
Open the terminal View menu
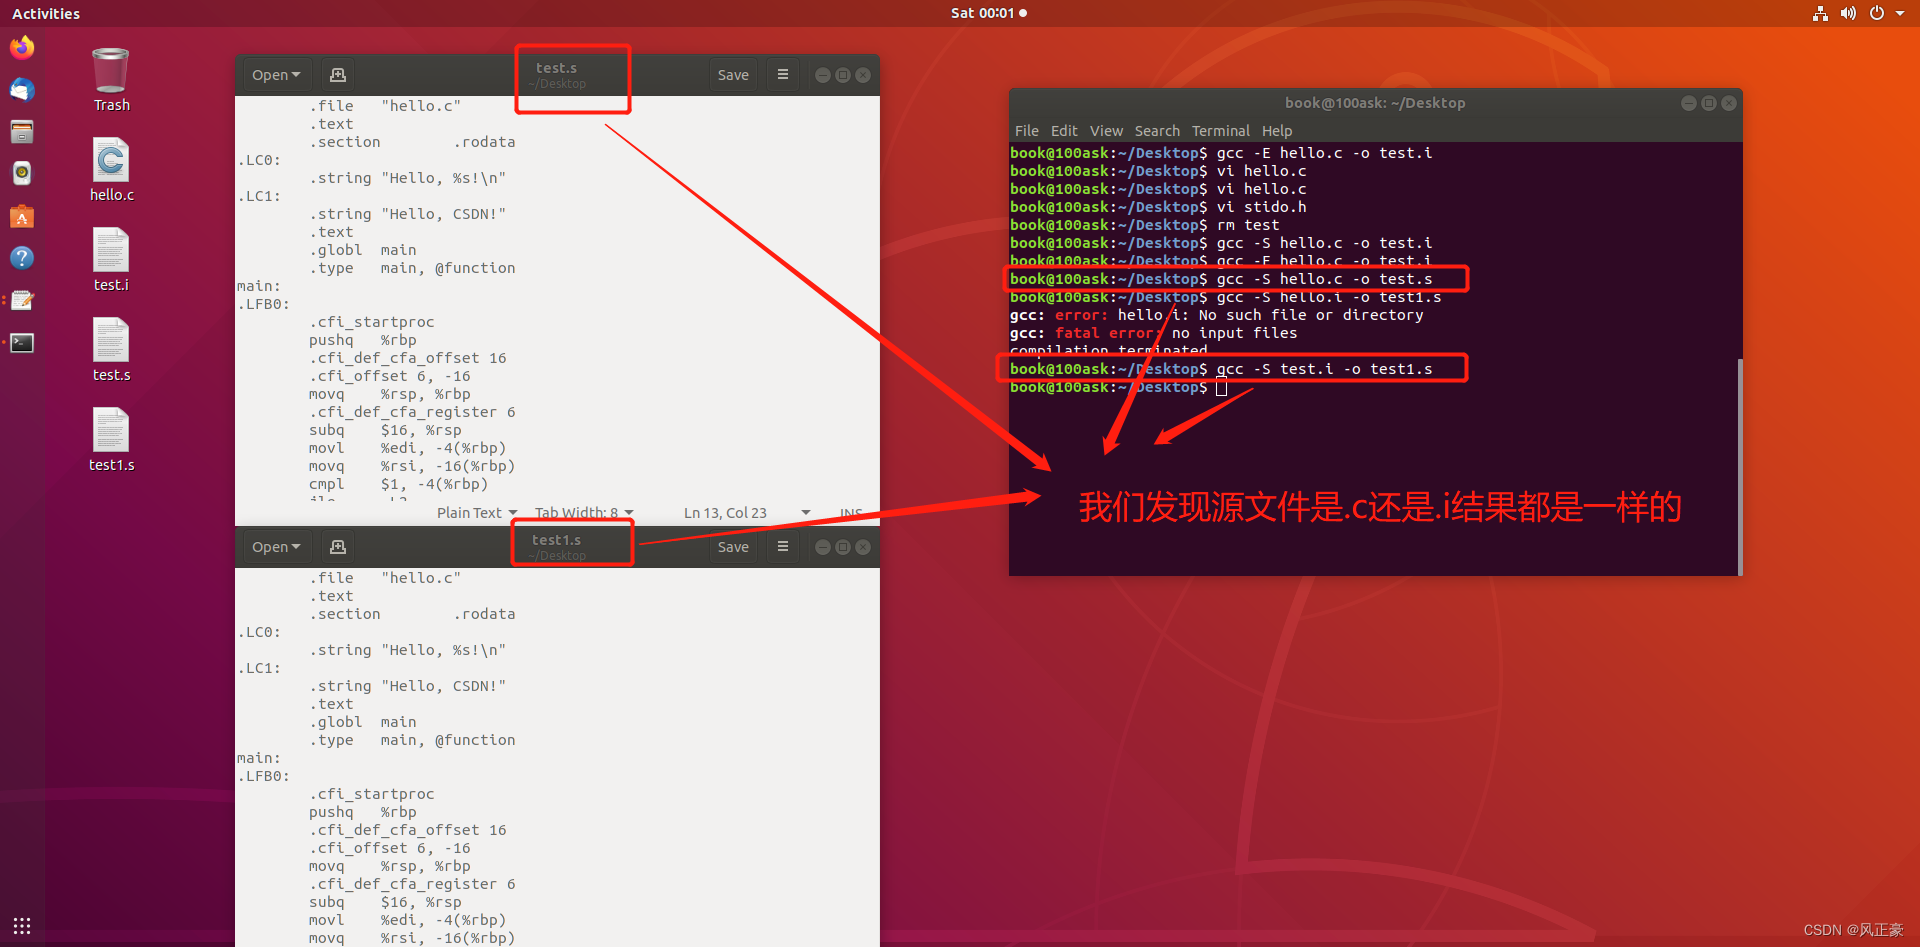pos(1106,131)
